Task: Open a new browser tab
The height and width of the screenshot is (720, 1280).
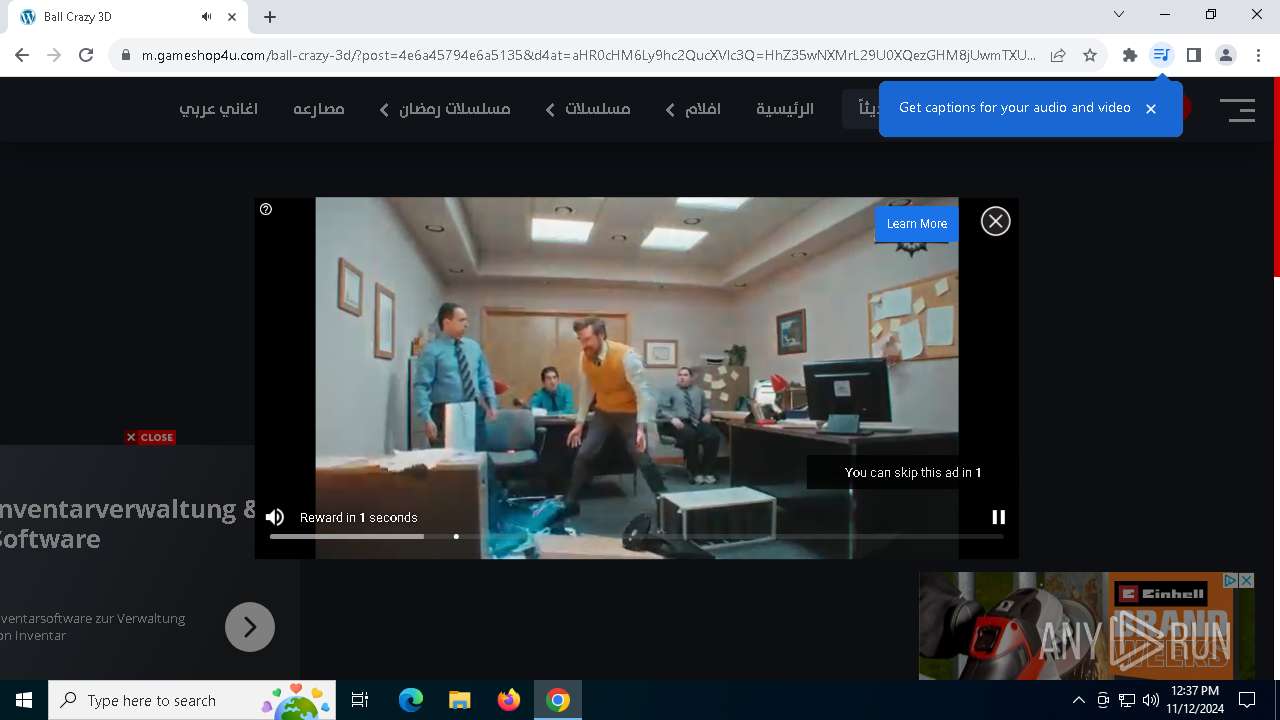Action: [270, 17]
